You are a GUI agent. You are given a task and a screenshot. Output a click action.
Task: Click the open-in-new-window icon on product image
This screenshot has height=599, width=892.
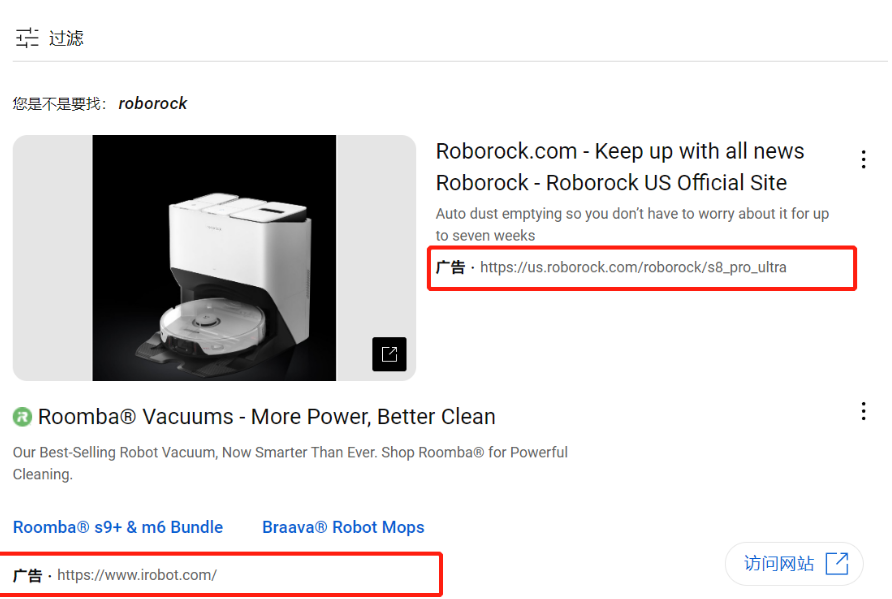click(389, 354)
